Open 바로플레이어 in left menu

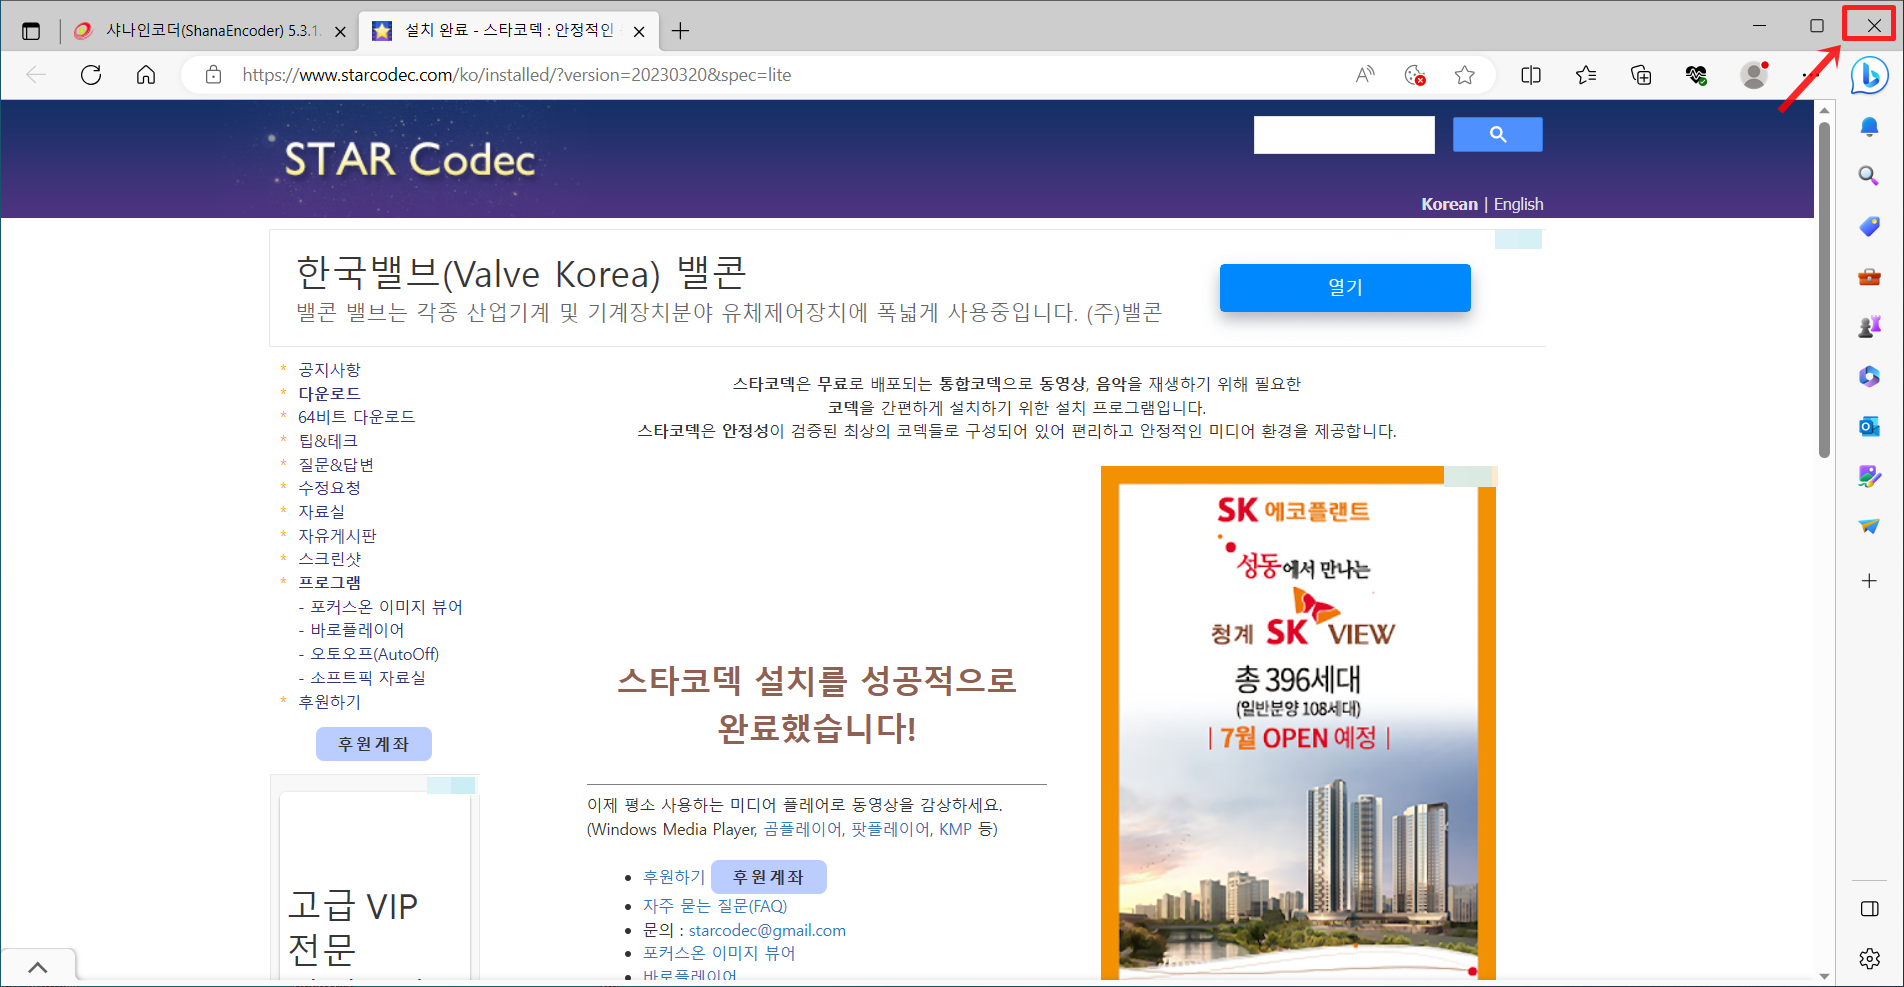pos(357,630)
